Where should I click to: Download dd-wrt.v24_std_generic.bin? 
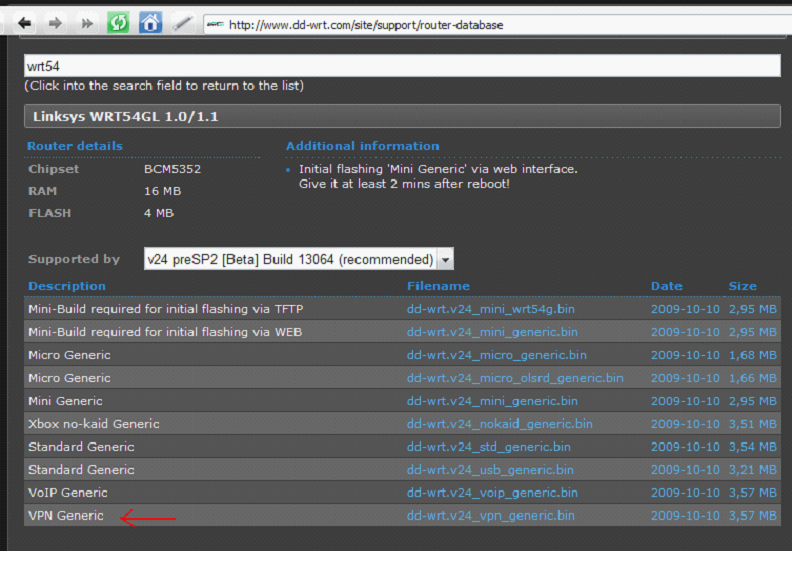[x=488, y=447]
